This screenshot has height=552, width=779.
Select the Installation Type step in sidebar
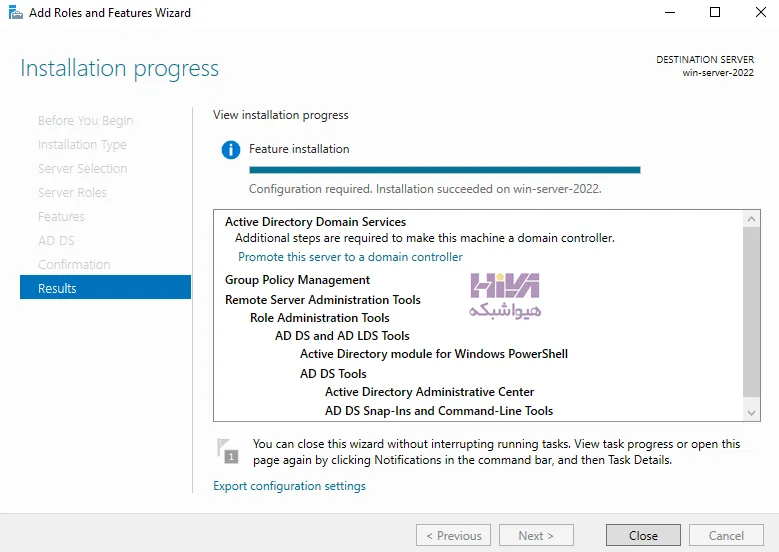[x=82, y=145]
